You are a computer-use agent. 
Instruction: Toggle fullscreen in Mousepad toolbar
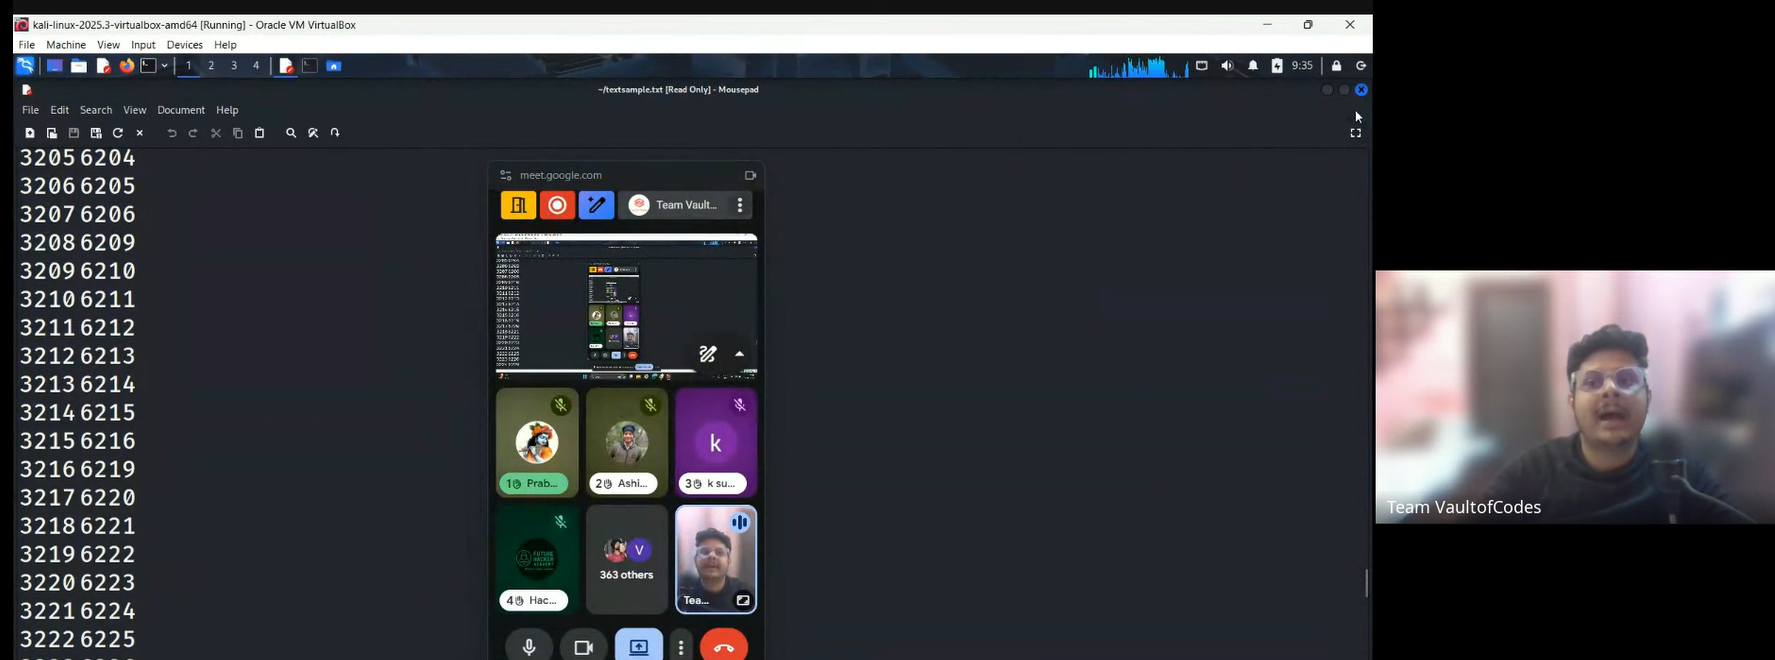coord(1356,133)
